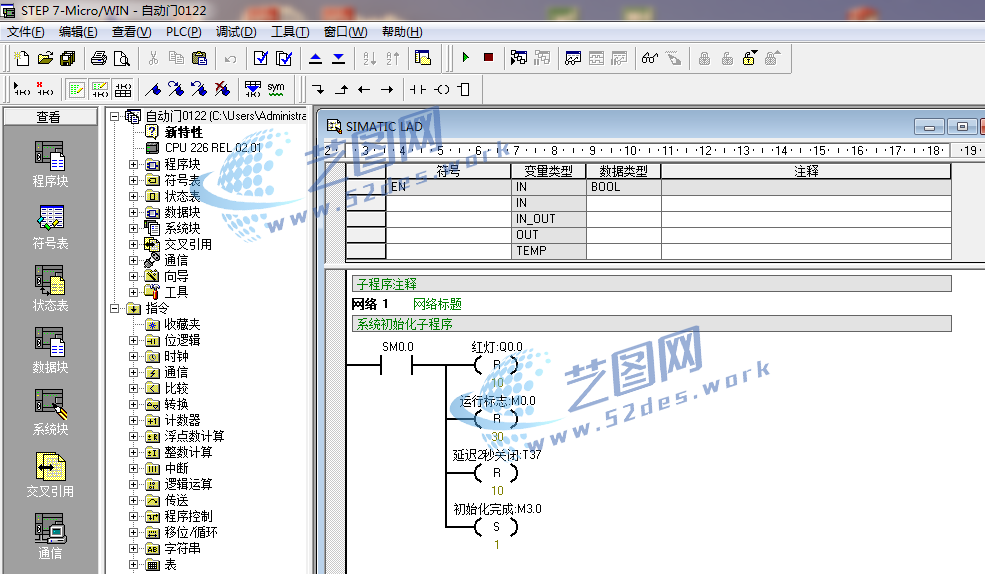The height and width of the screenshot is (574, 985).
Task: Open Data Block in the view bar
Action: [50, 350]
